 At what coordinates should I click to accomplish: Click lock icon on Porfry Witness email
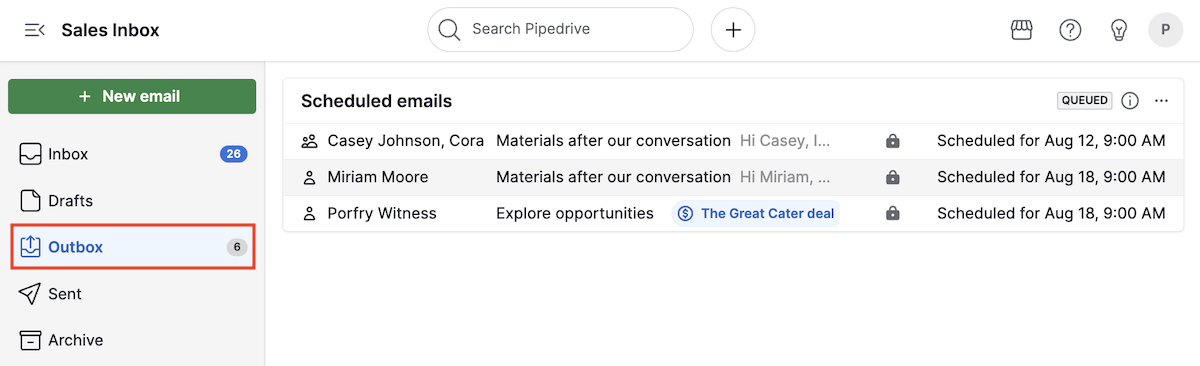[x=893, y=214]
